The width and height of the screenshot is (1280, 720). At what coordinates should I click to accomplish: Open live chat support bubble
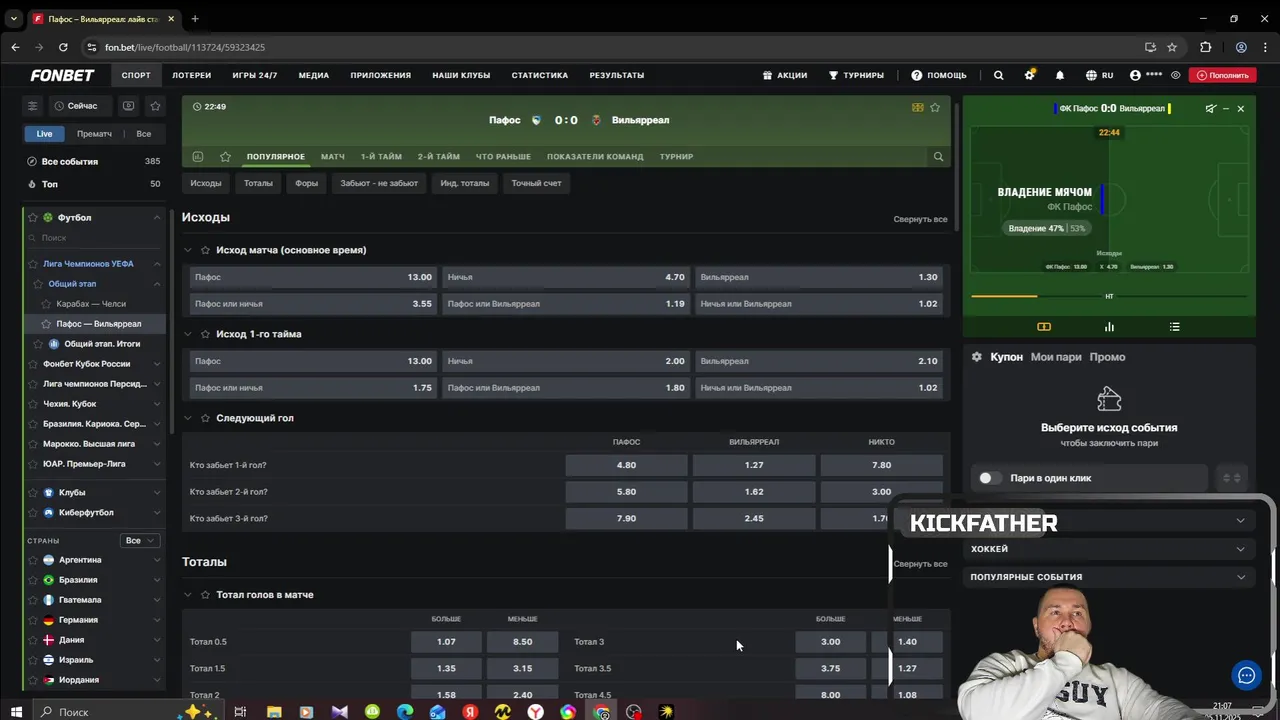[x=1246, y=676]
